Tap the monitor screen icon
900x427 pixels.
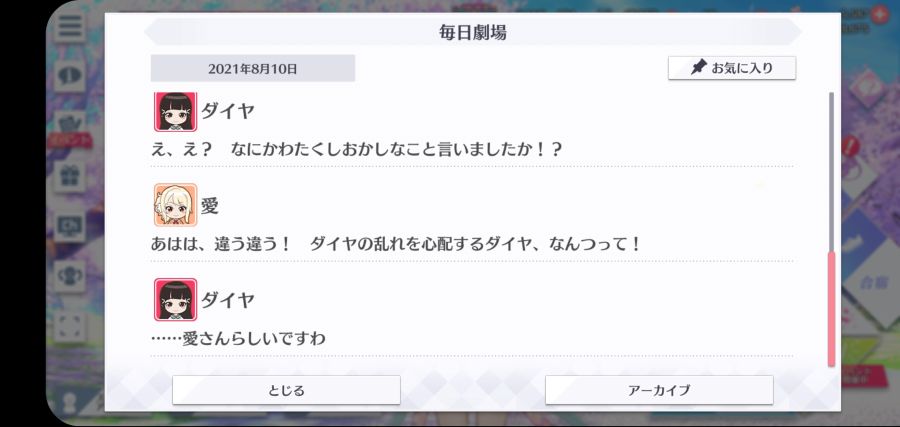click(70, 226)
